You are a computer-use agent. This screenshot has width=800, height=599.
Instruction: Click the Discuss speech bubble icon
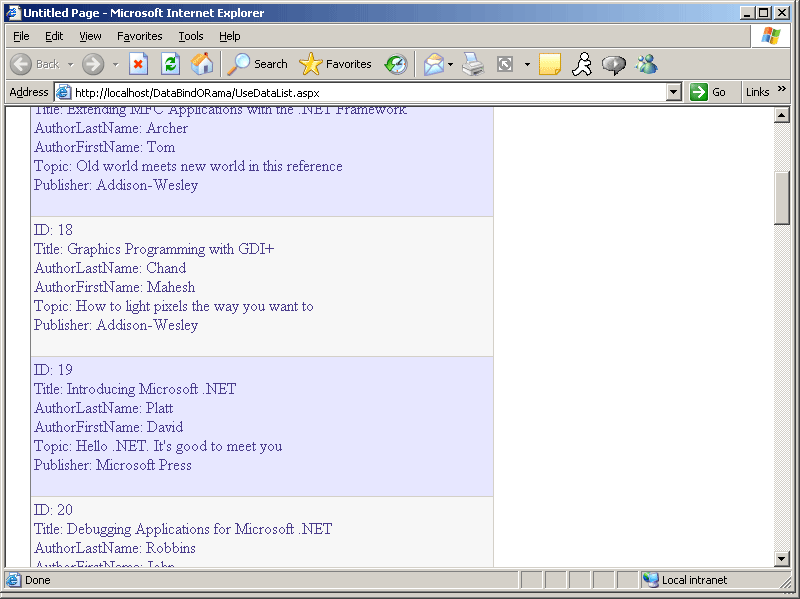tap(614, 64)
